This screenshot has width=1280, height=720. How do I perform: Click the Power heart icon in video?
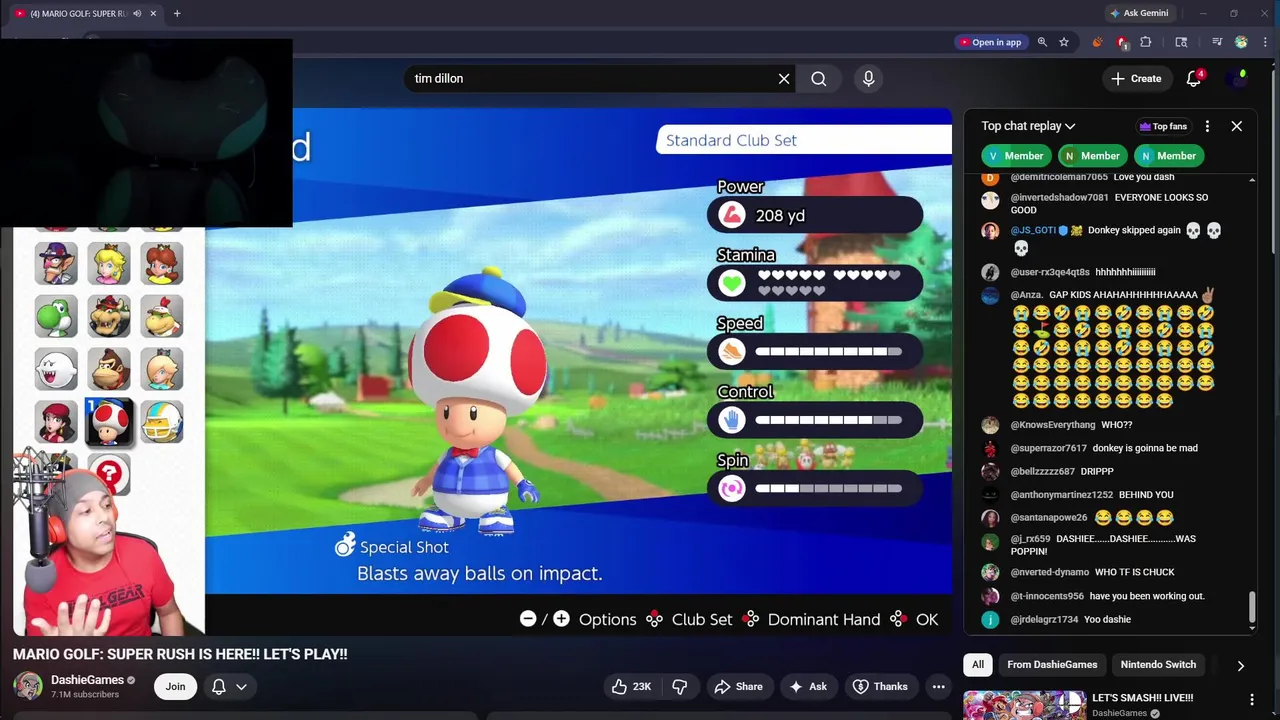click(732, 215)
